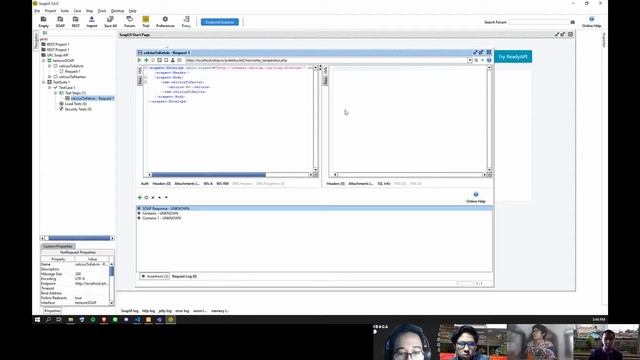Open the Desktop menu
This screenshot has width=640, height=360.
pos(118,11)
